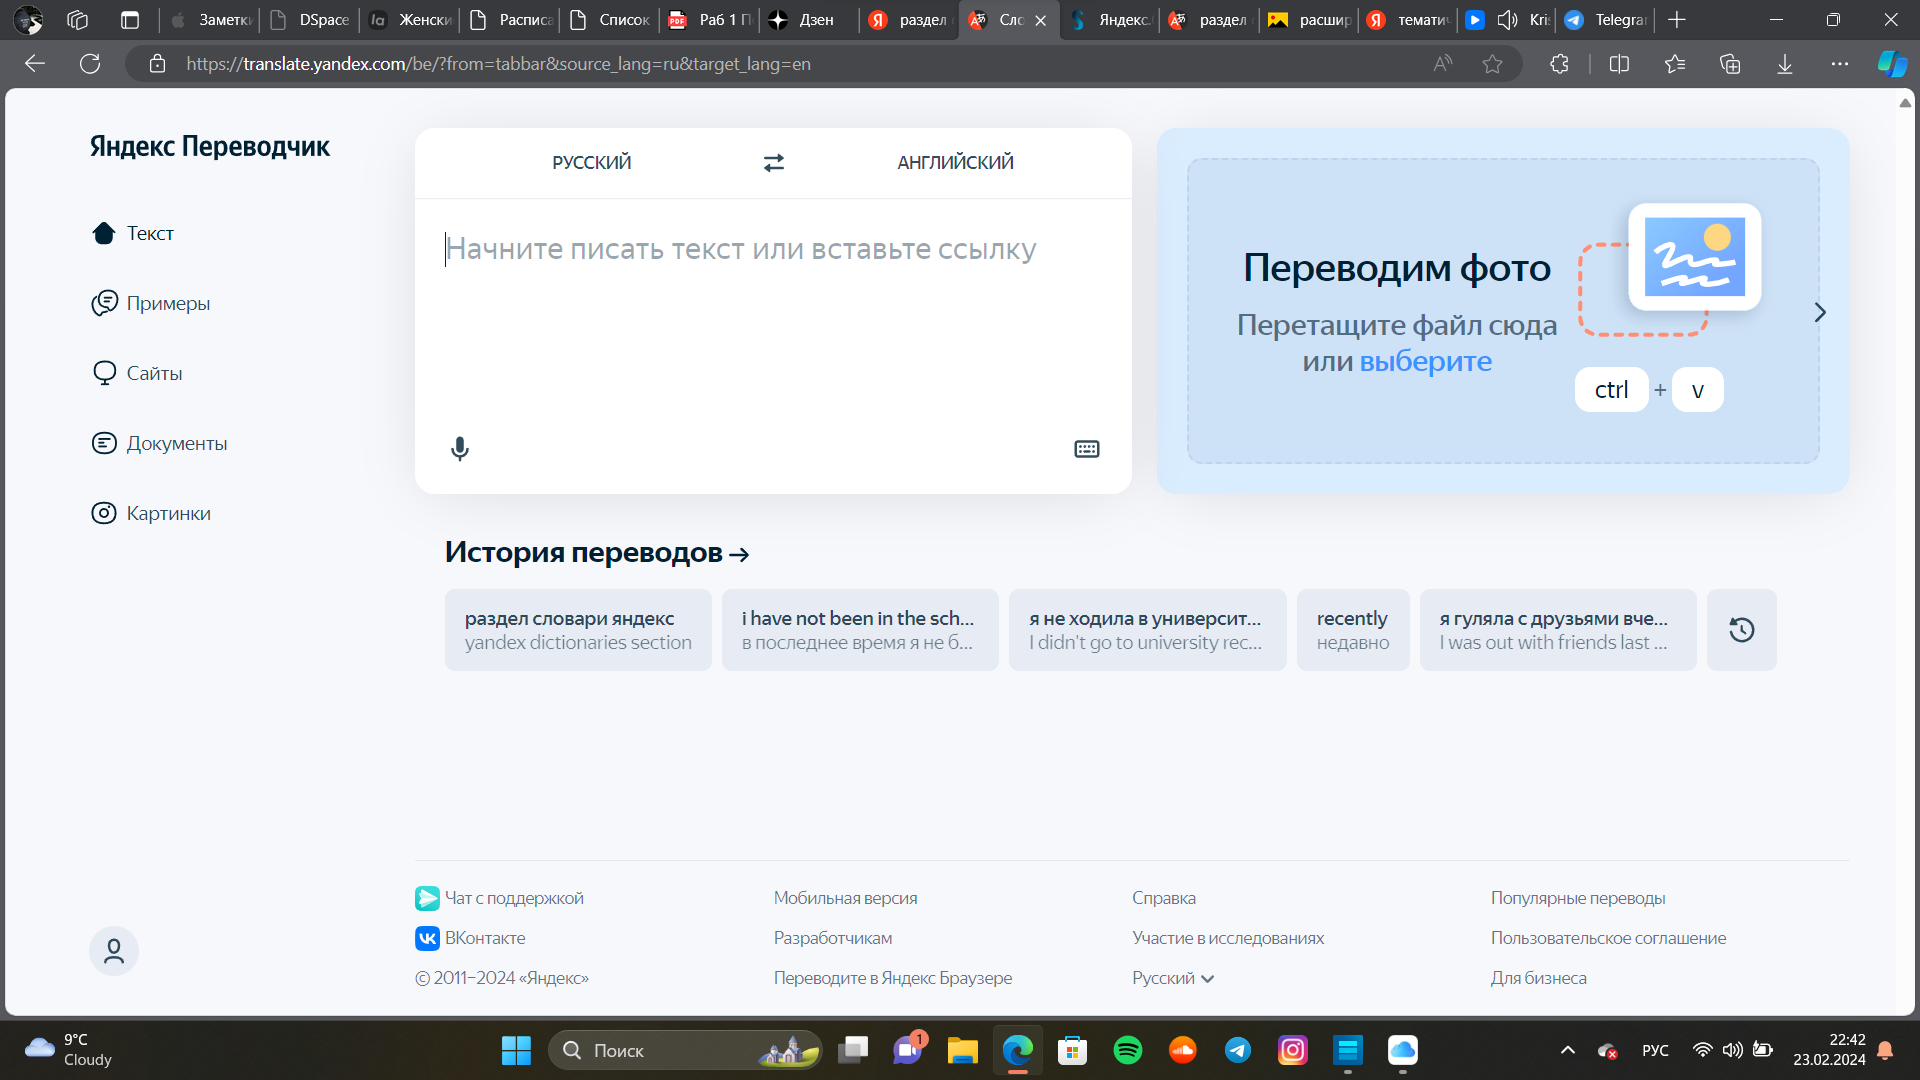This screenshot has width=1920, height=1080.
Task: Open the on-screen keyboard
Action: 1087,449
